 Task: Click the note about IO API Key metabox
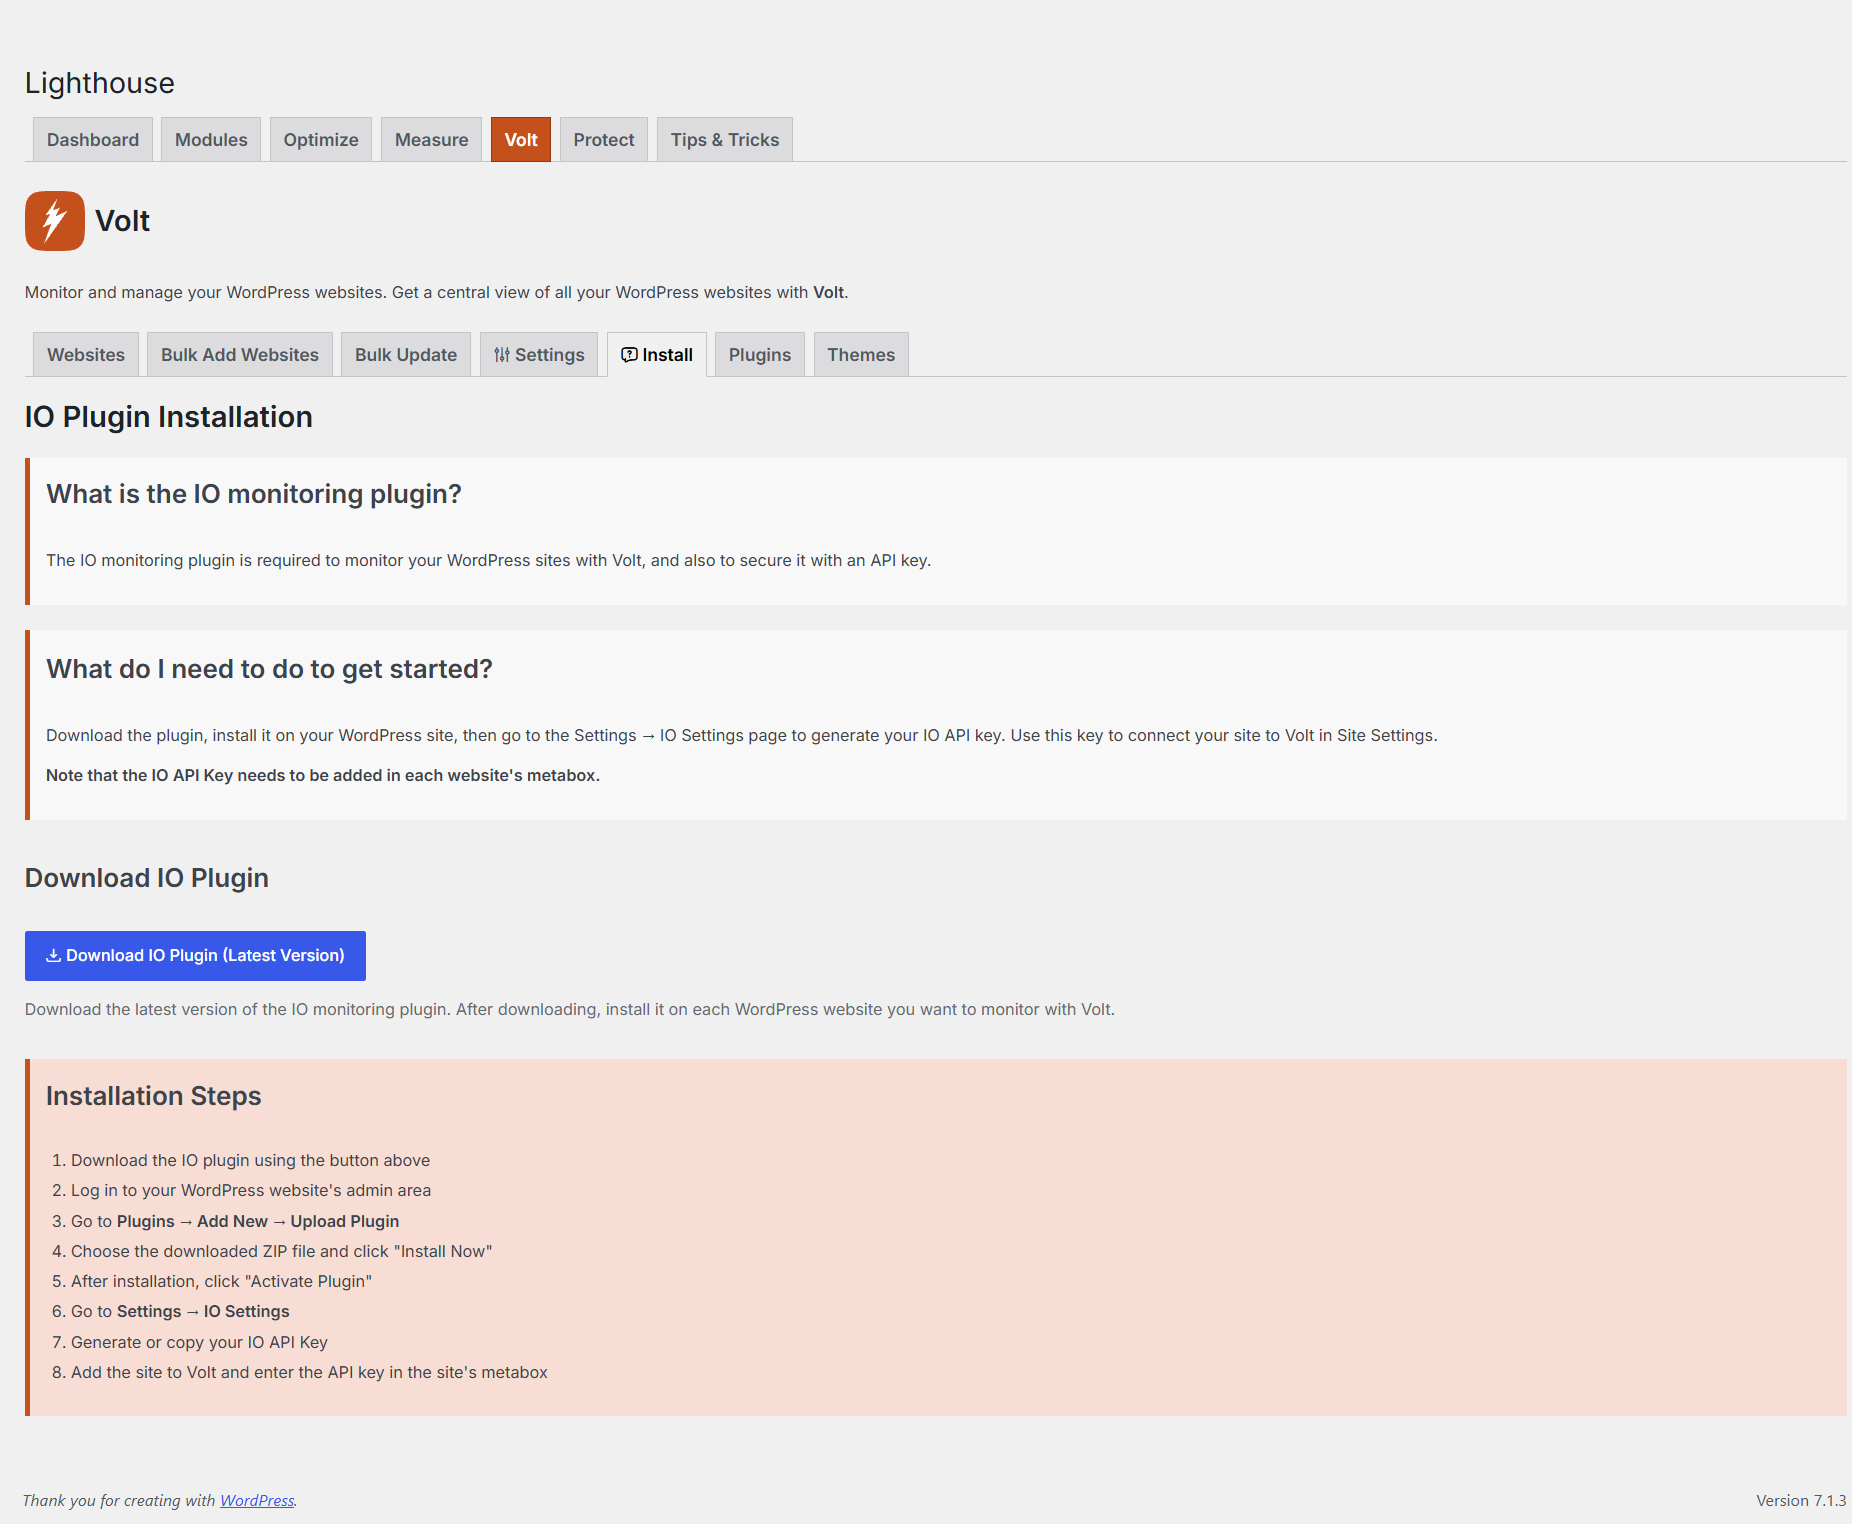point(323,776)
